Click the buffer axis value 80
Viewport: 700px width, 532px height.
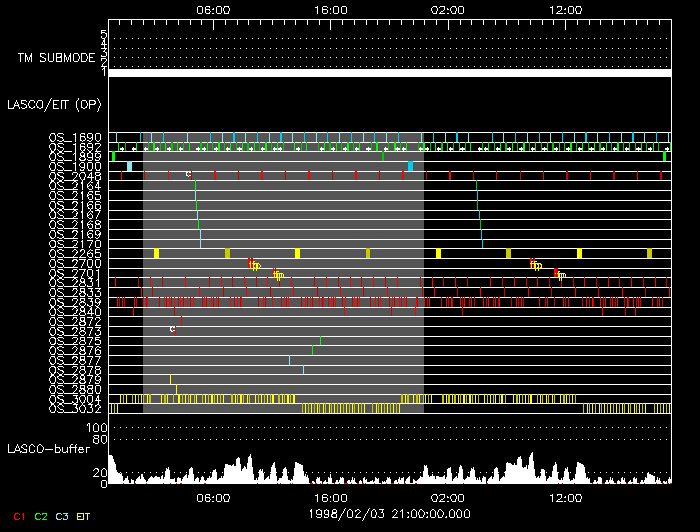tap(100, 439)
